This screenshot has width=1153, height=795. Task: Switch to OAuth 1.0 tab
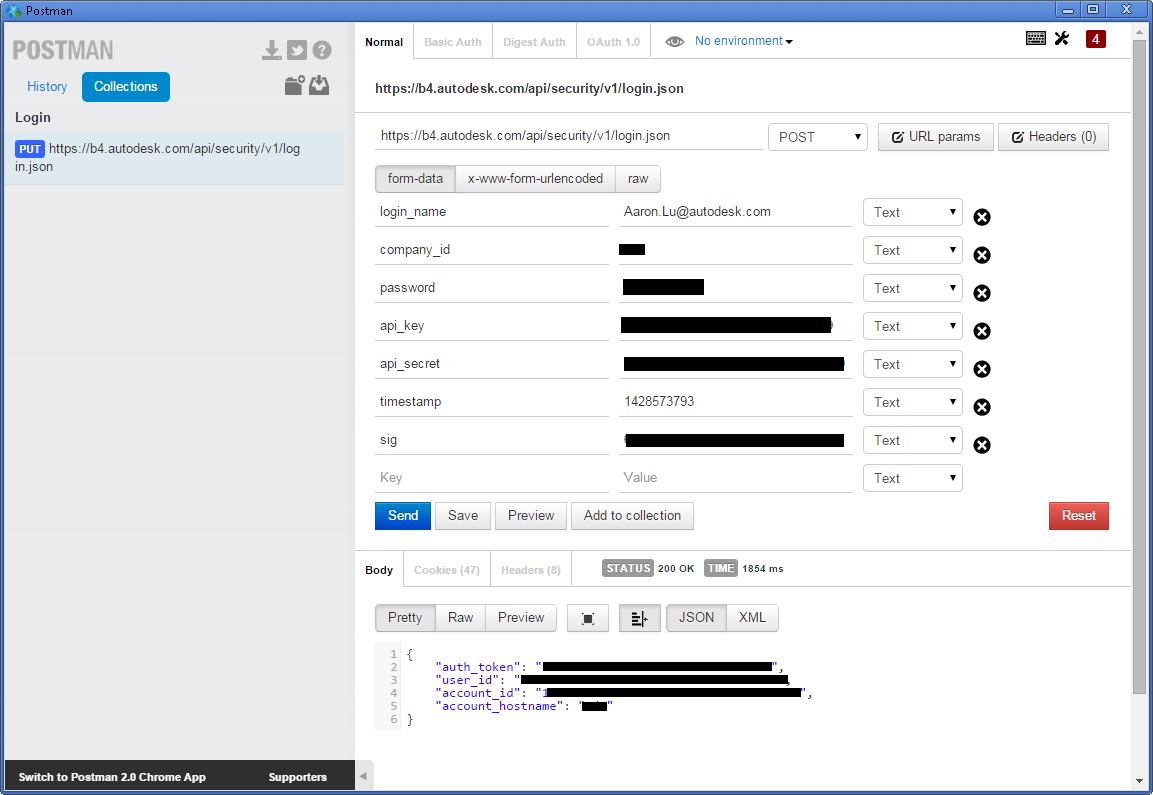pos(613,42)
